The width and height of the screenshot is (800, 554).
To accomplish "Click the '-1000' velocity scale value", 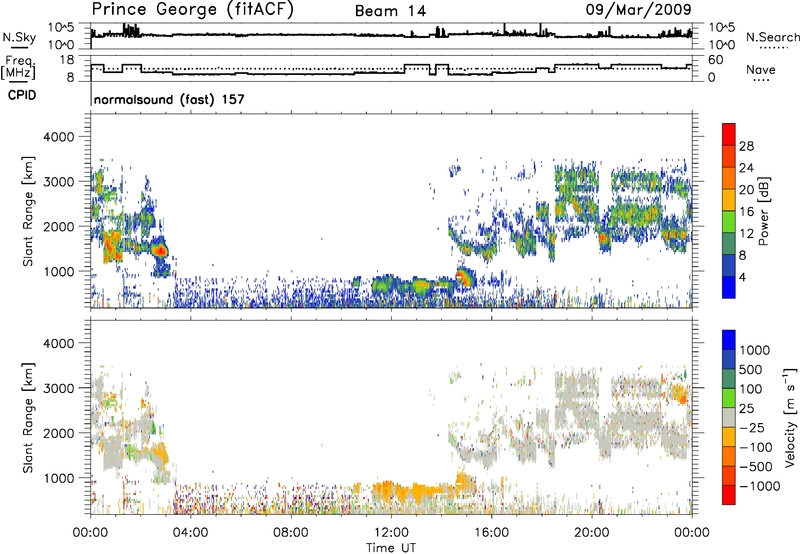I will [759, 486].
